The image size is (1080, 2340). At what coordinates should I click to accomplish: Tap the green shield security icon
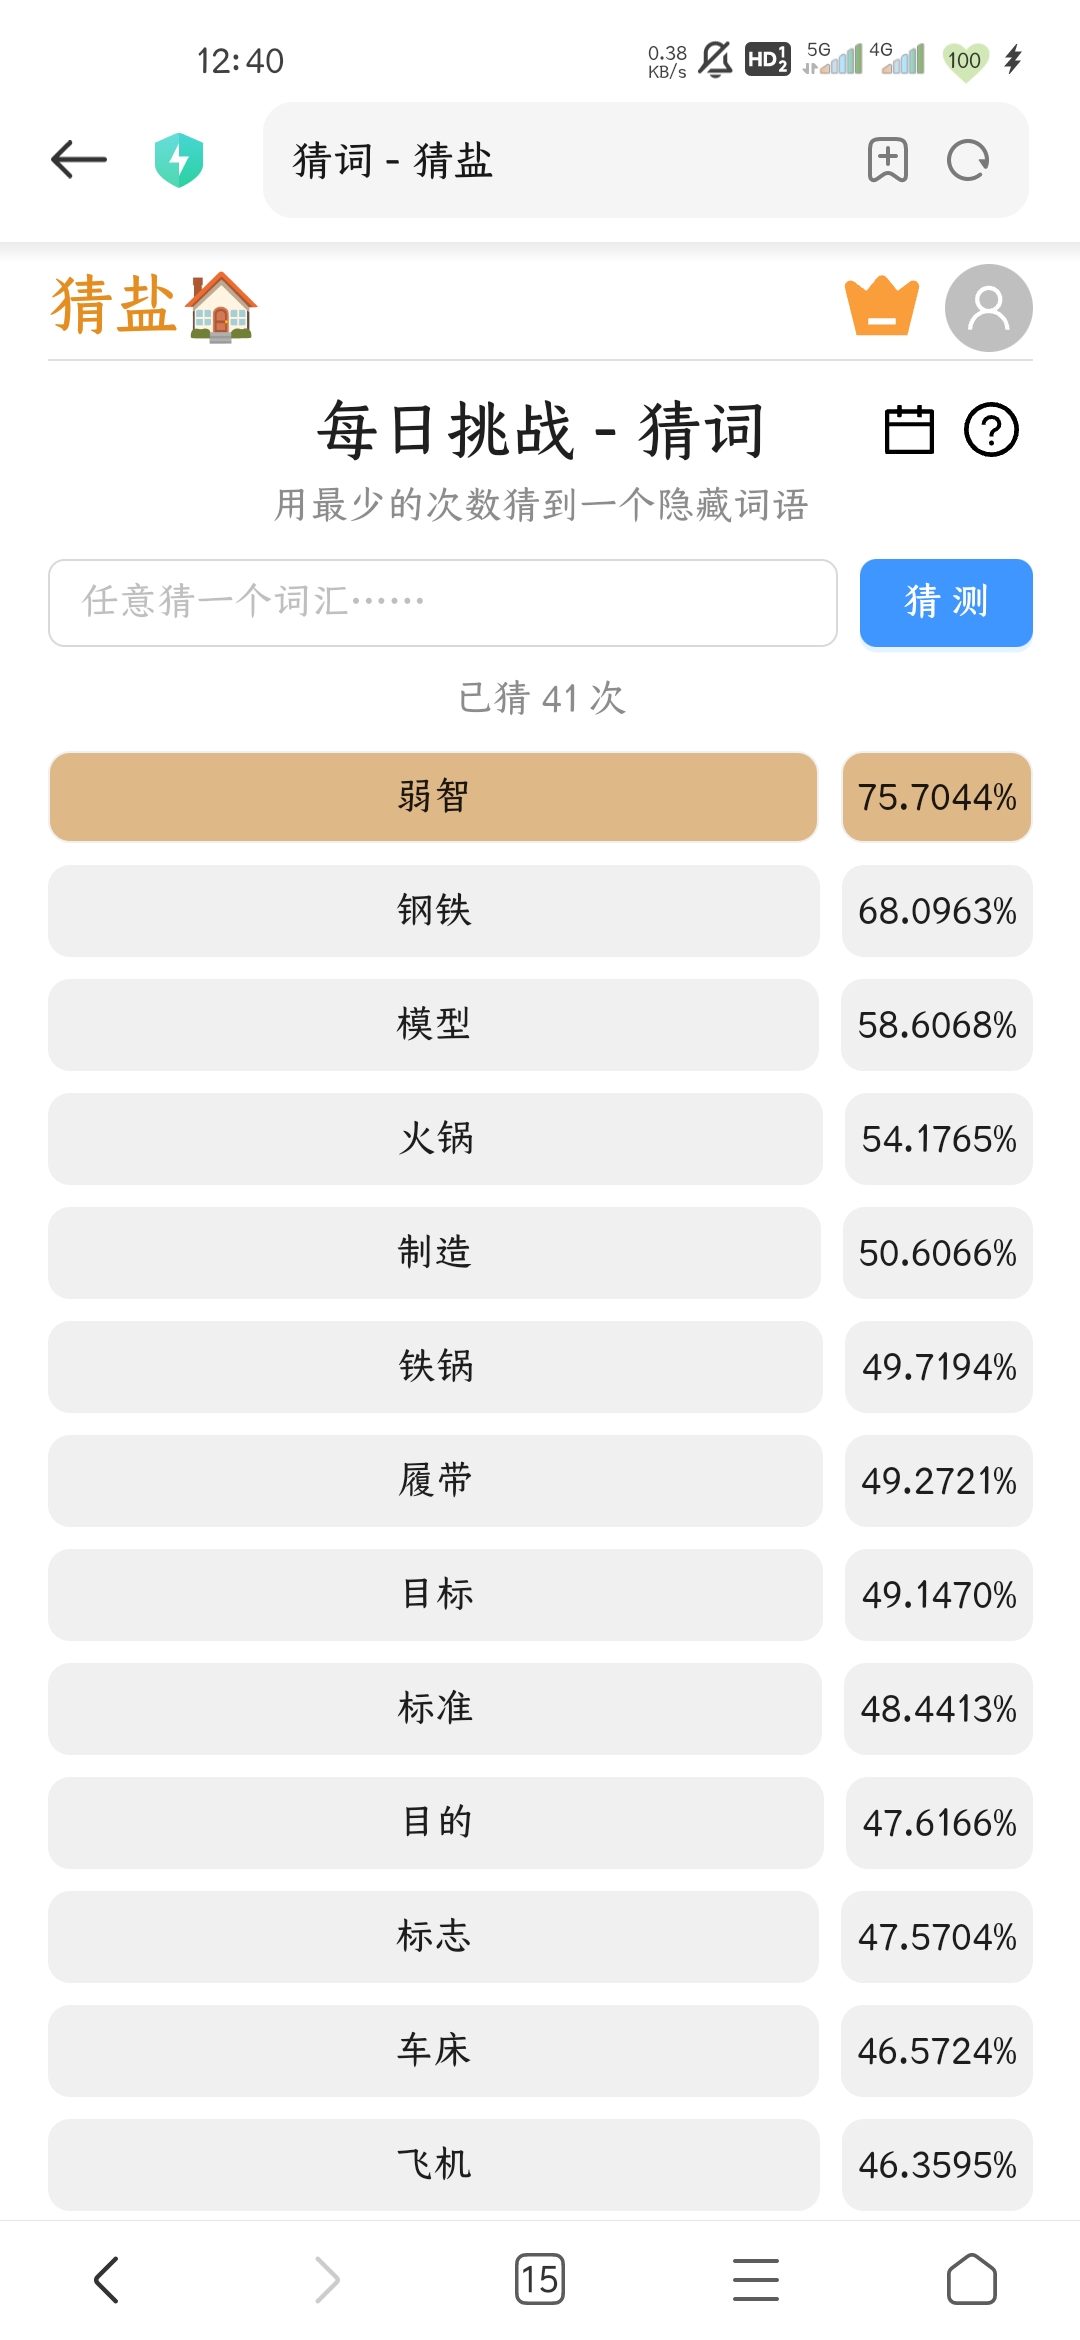point(179,160)
